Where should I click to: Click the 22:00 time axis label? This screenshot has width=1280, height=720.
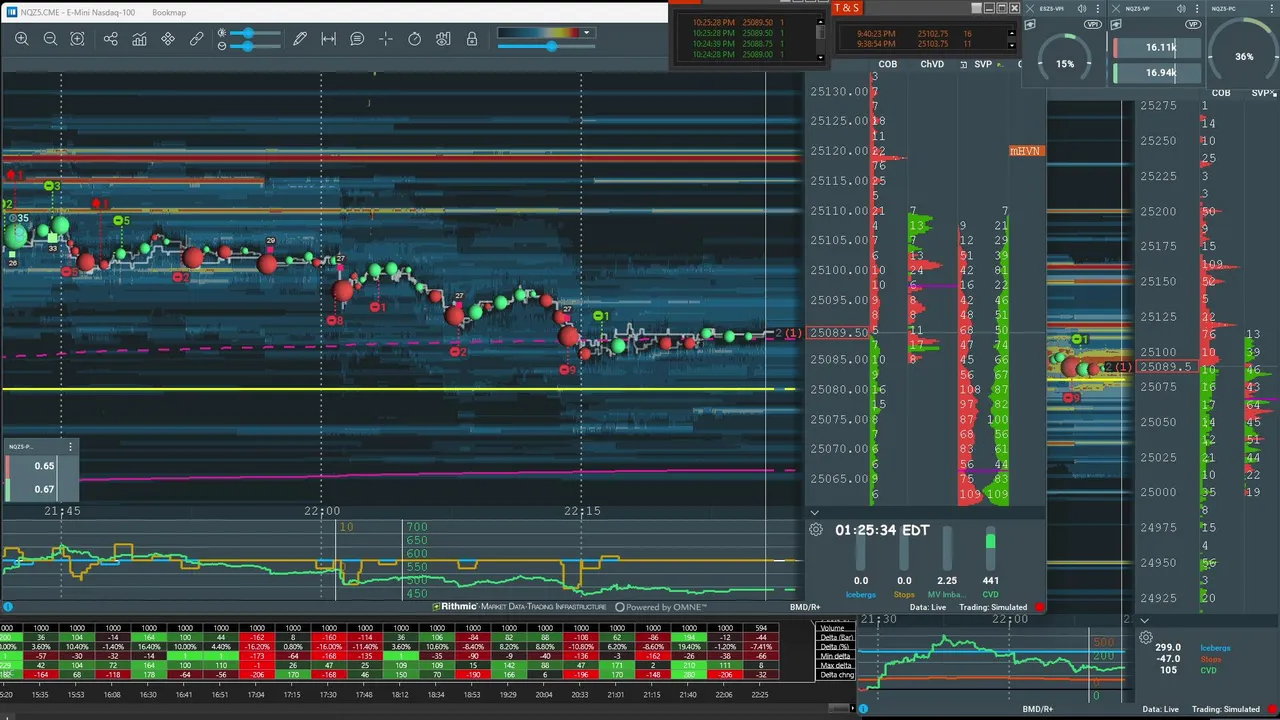coord(322,511)
